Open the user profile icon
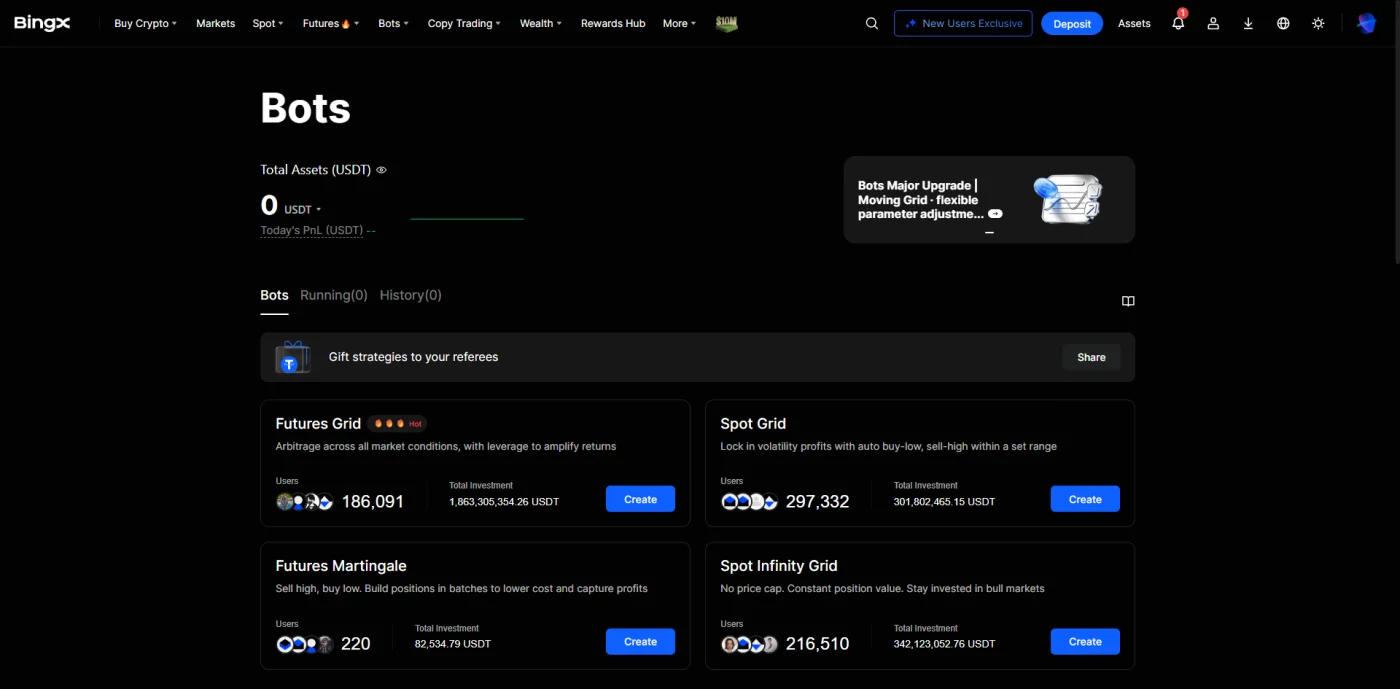Image resolution: width=1400 pixels, height=689 pixels. [x=1213, y=23]
